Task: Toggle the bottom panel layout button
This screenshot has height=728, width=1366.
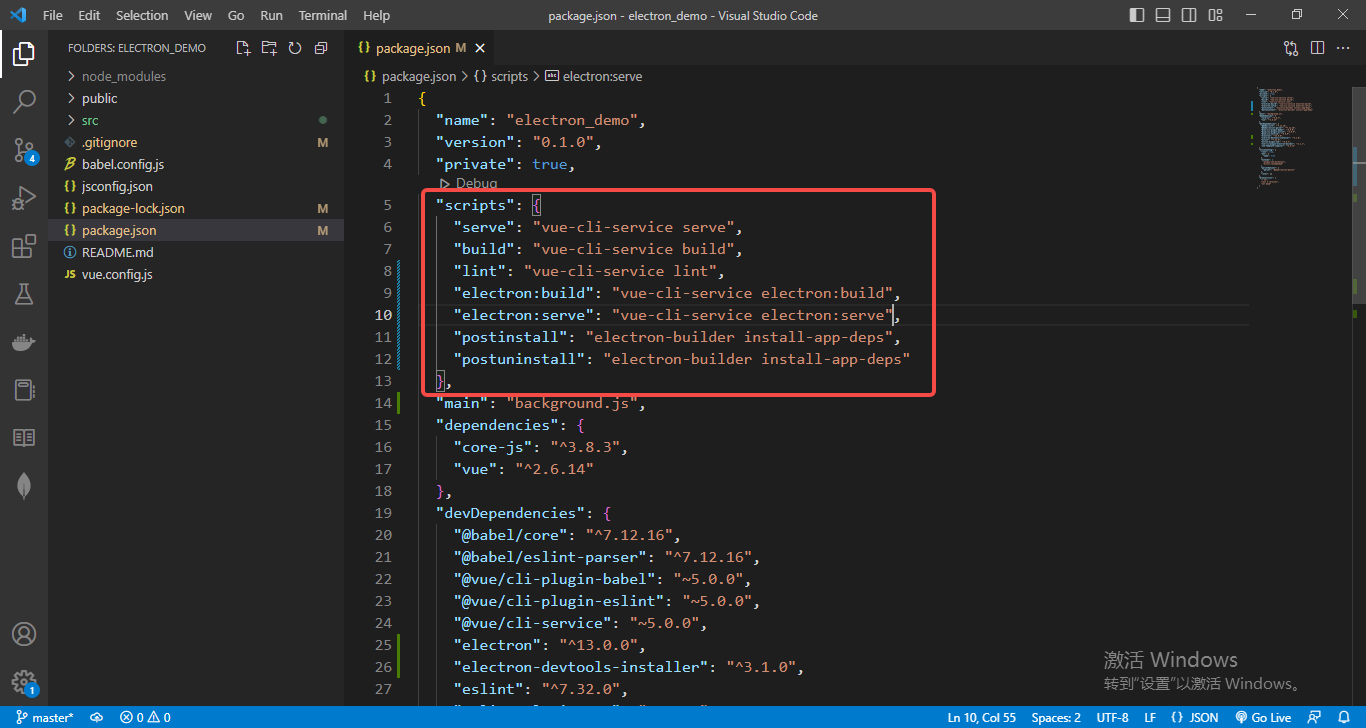Action: point(1163,15)
